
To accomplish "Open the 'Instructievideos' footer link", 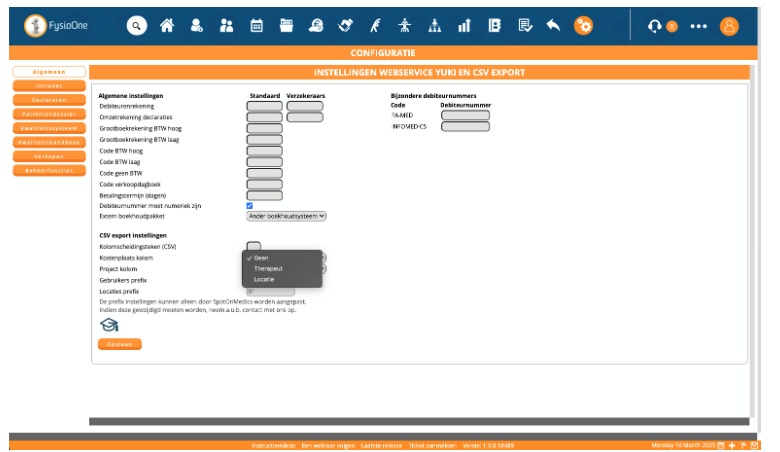I will [272, 444].
